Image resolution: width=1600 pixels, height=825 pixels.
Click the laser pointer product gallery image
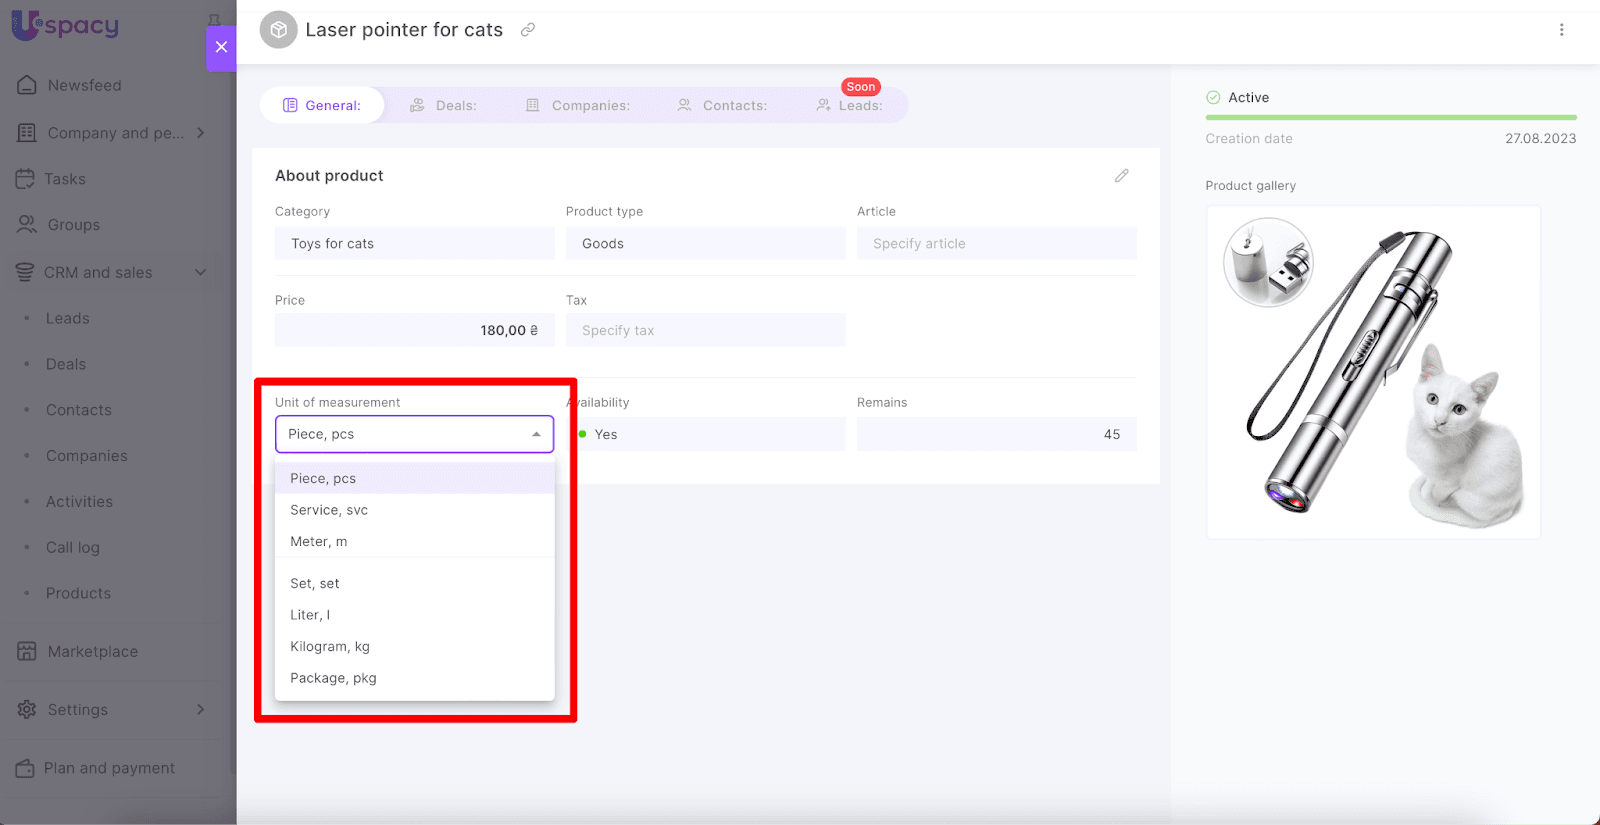click(x=1373, y=372)
